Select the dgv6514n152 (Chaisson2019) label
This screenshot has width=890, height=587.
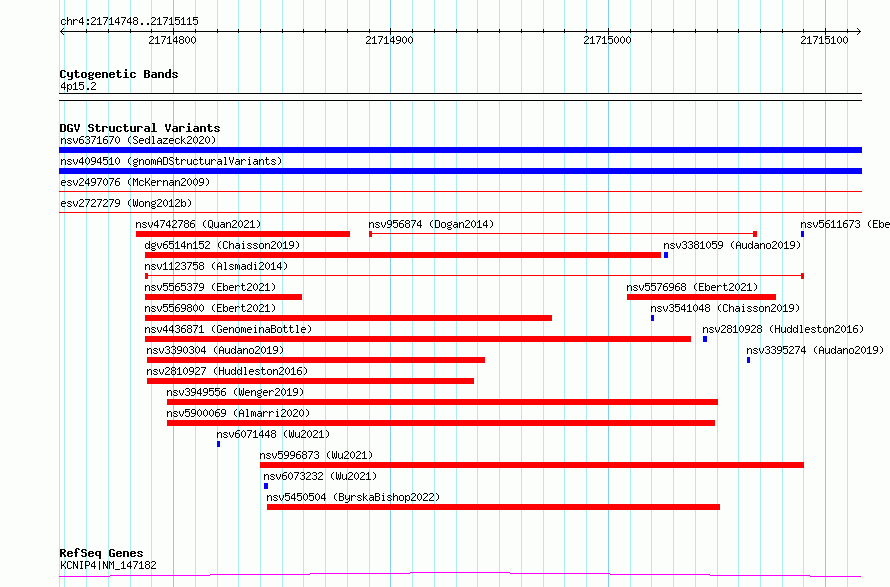tap(222, 245)
